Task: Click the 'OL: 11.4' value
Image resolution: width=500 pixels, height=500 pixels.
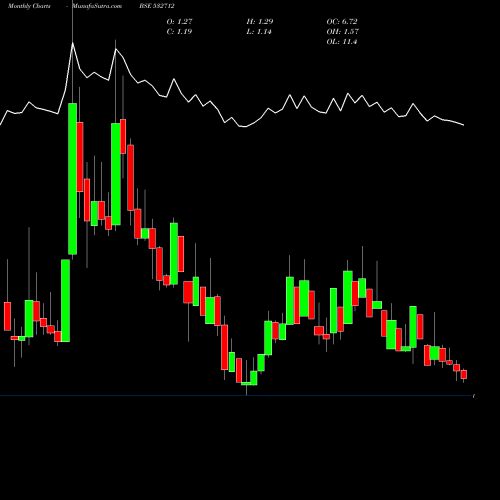Action: click(x=342, y=42)
